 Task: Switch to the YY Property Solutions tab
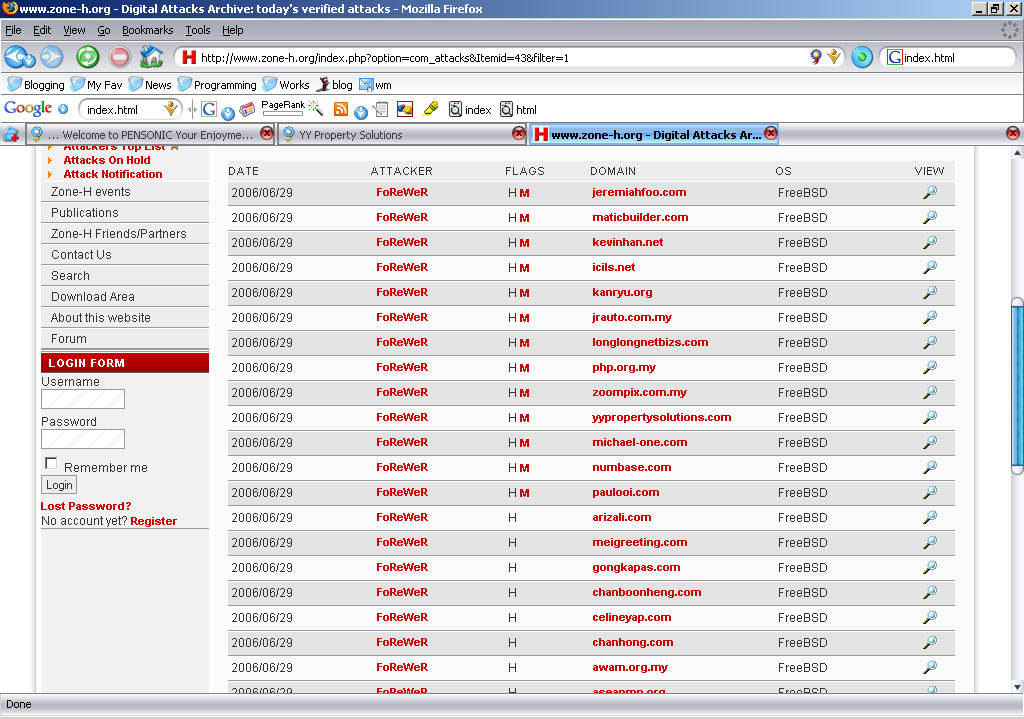(x=403, y=135)
